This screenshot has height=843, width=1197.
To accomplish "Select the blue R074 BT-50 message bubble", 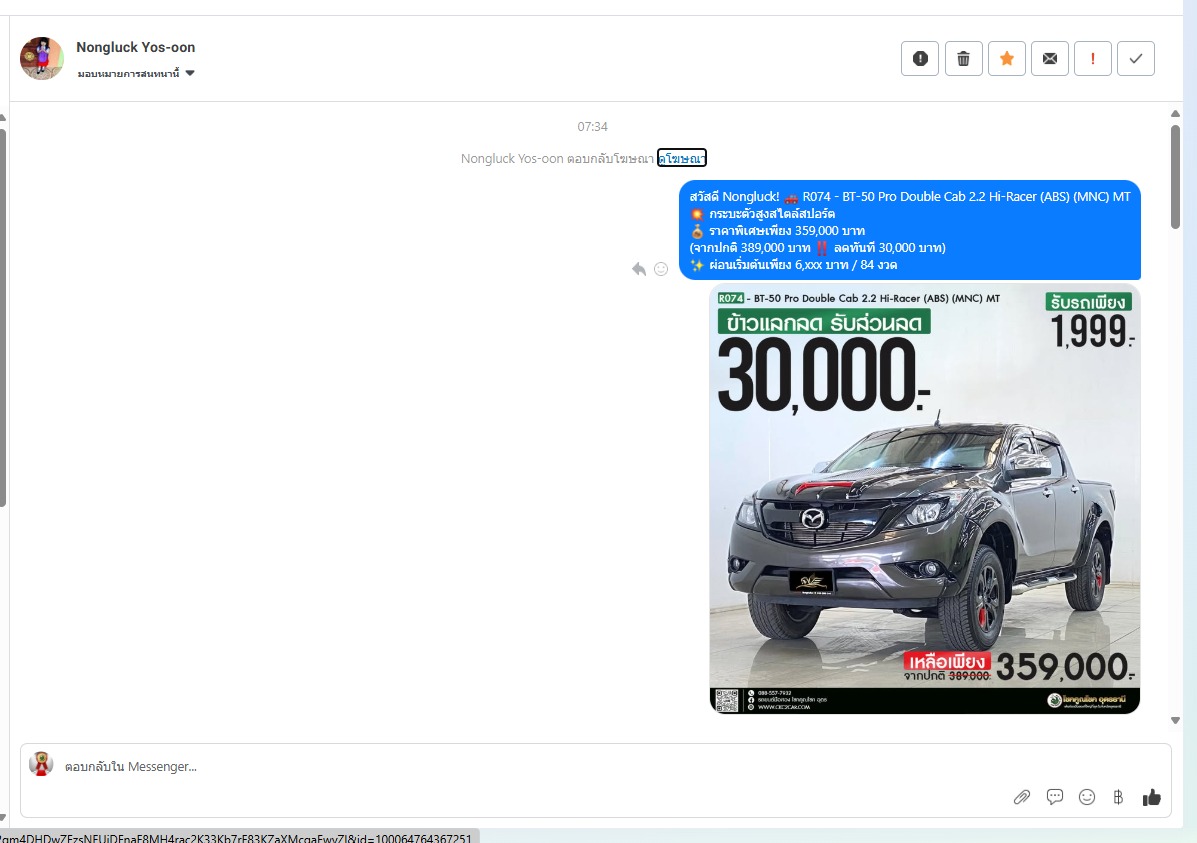I will click(910, 231).
